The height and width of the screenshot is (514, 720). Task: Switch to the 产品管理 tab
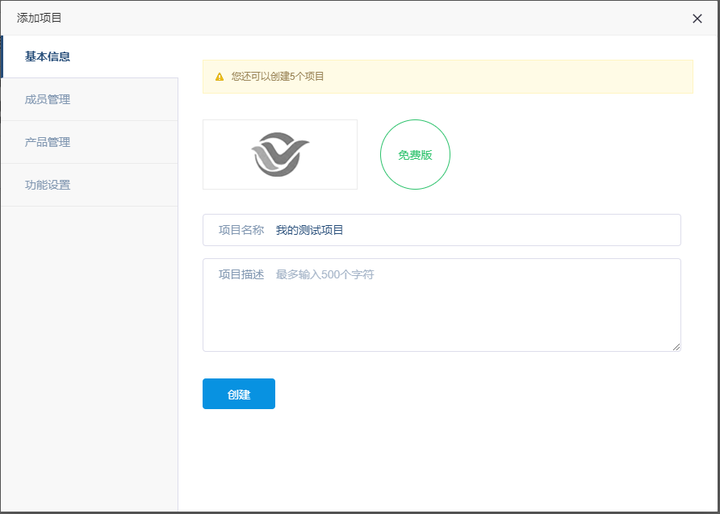pos(90,142)
